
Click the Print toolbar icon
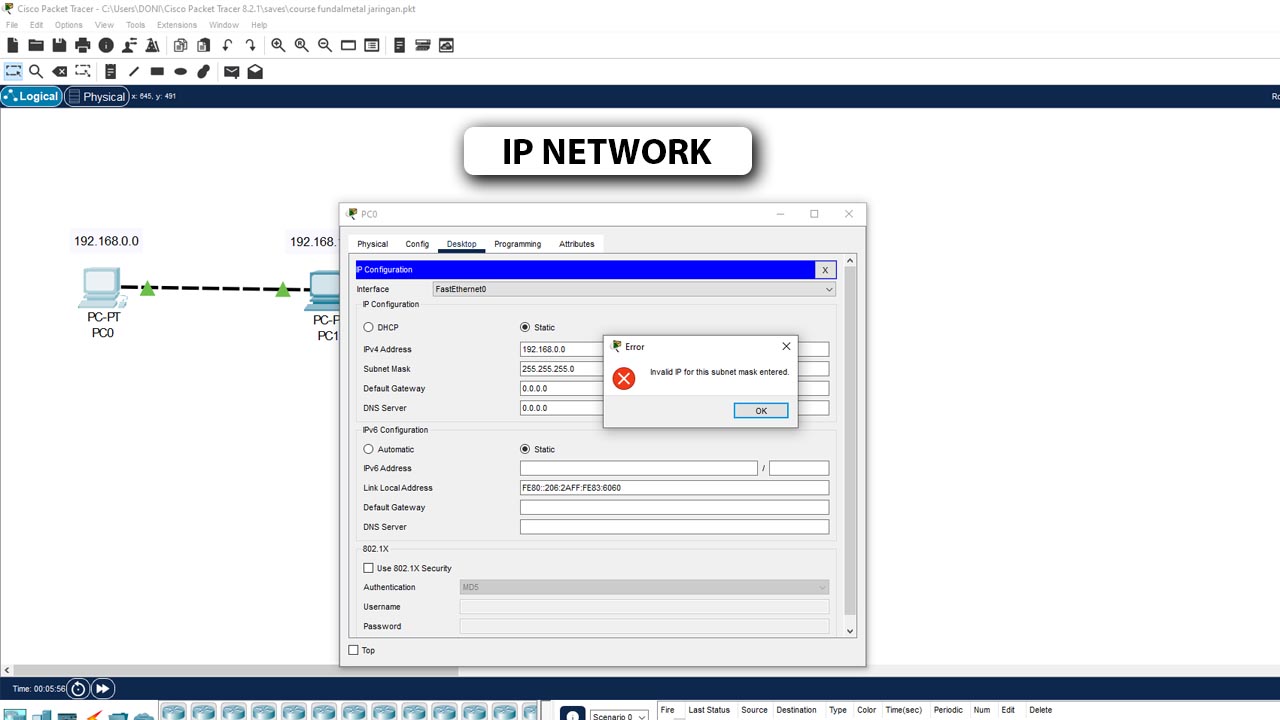pos(83,45)
